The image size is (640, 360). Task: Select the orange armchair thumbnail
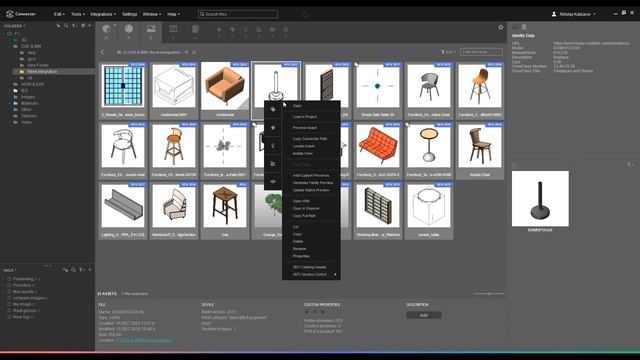tap(225, 87)
